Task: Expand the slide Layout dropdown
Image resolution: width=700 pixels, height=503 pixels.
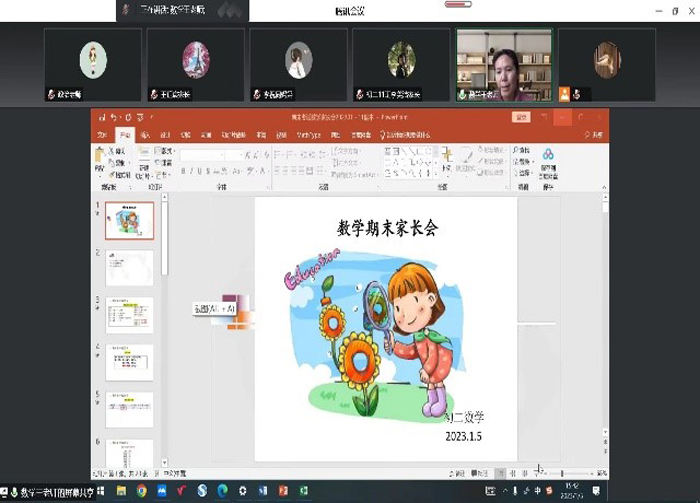Action: [x=165, y=151]
